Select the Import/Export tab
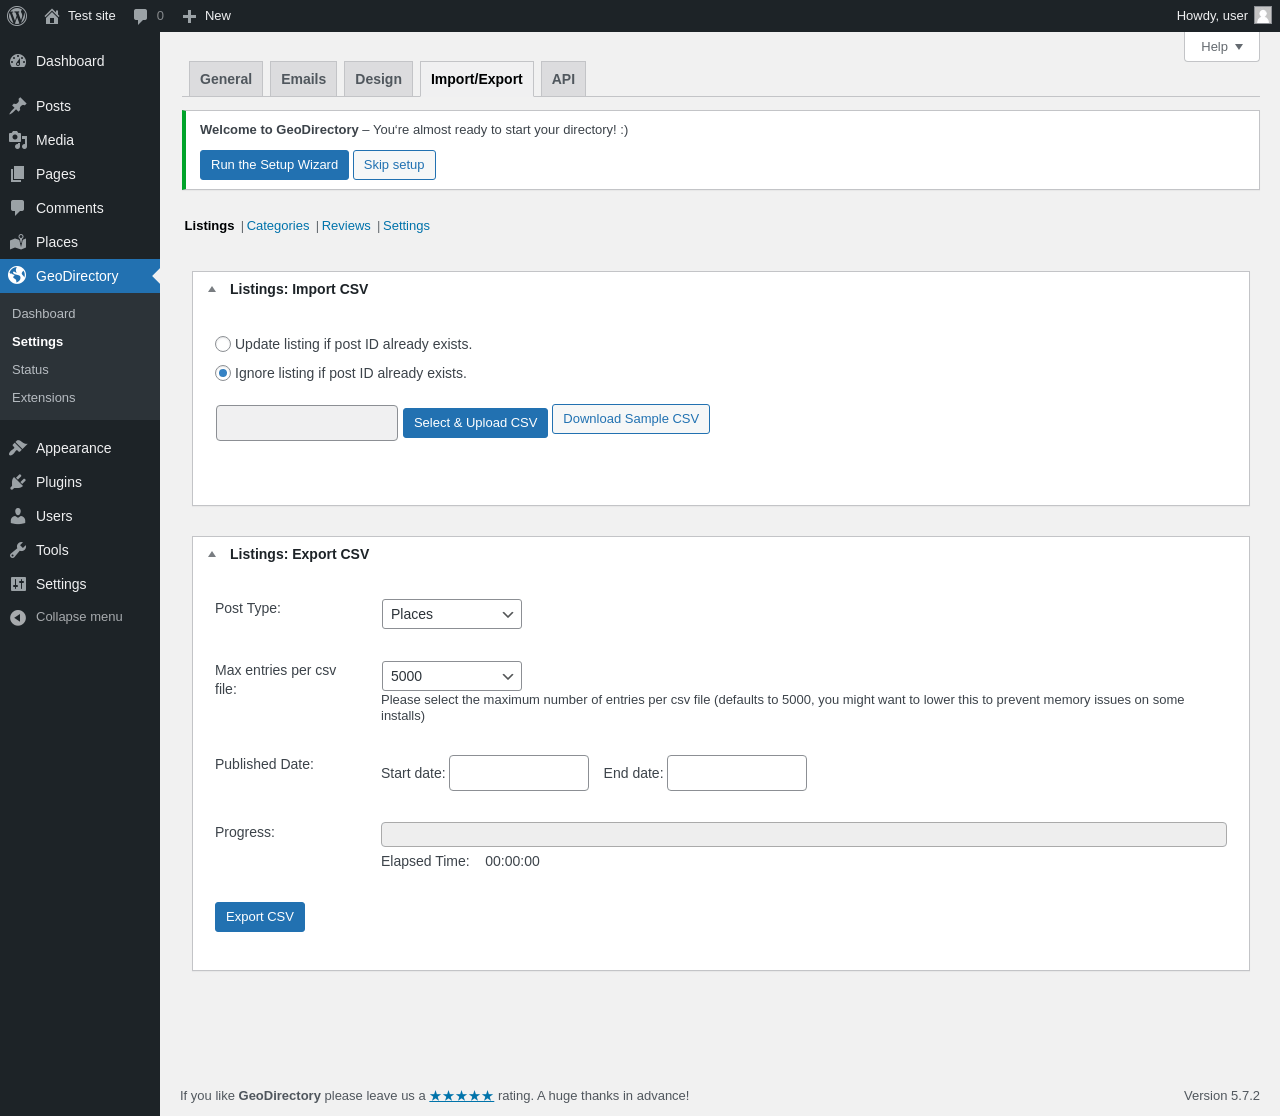 (x=477, y=79)
